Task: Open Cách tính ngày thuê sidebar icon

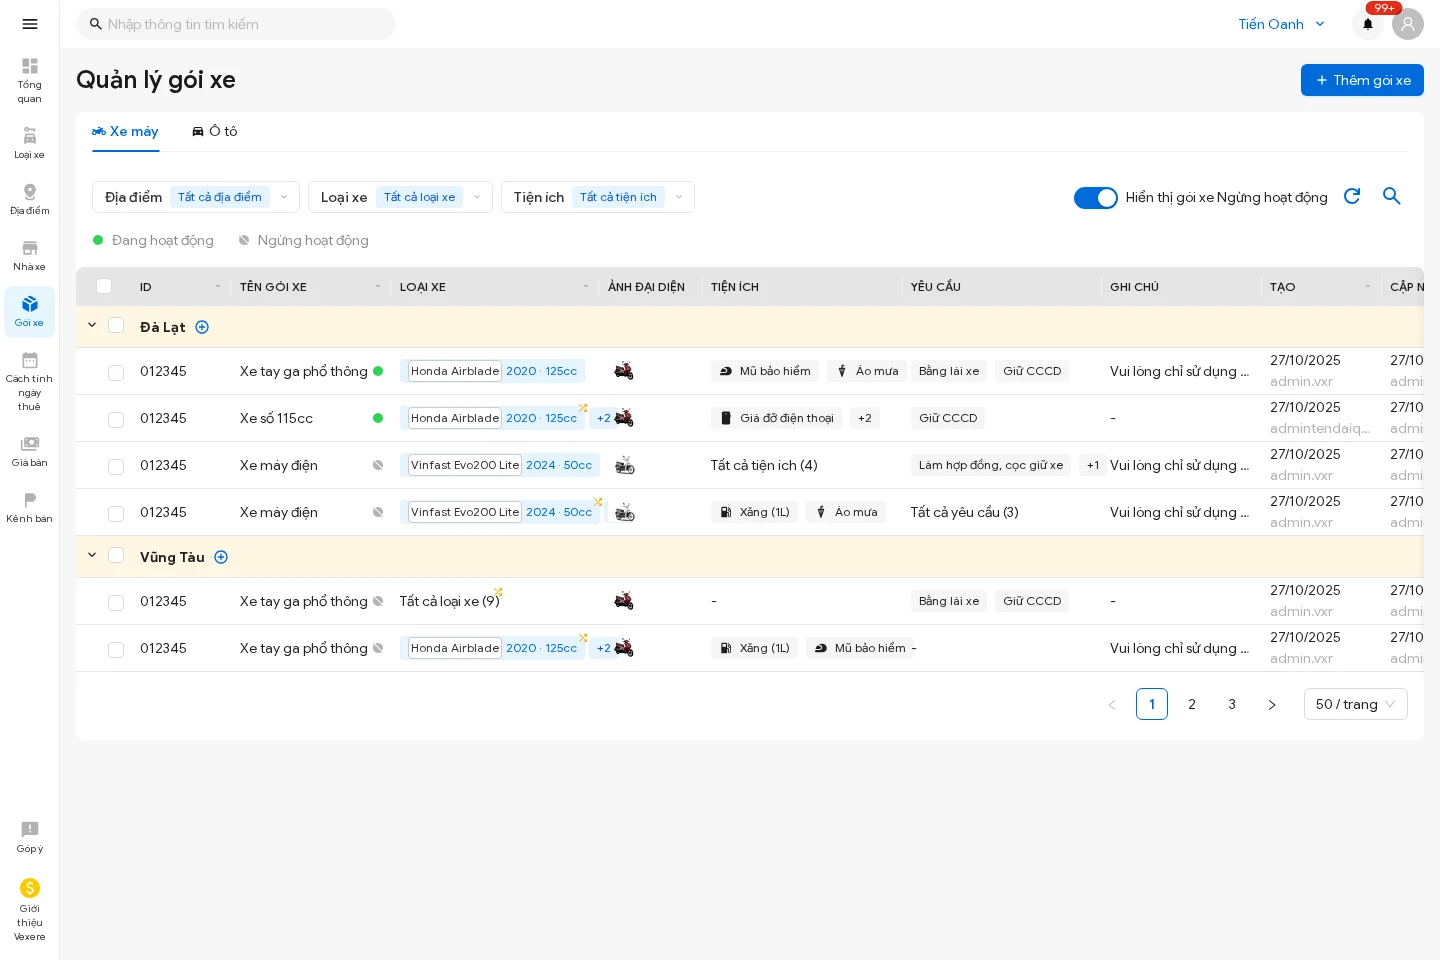Action: (30, 381)
